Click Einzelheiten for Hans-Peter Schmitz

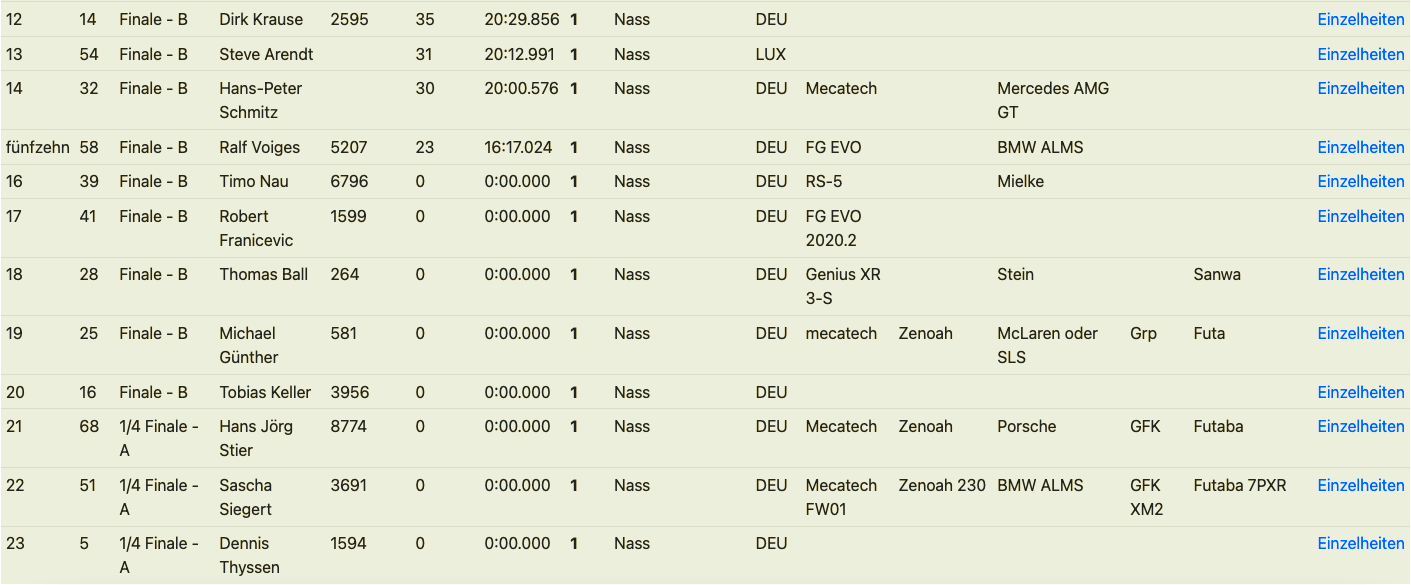(x=1360, y=88)
